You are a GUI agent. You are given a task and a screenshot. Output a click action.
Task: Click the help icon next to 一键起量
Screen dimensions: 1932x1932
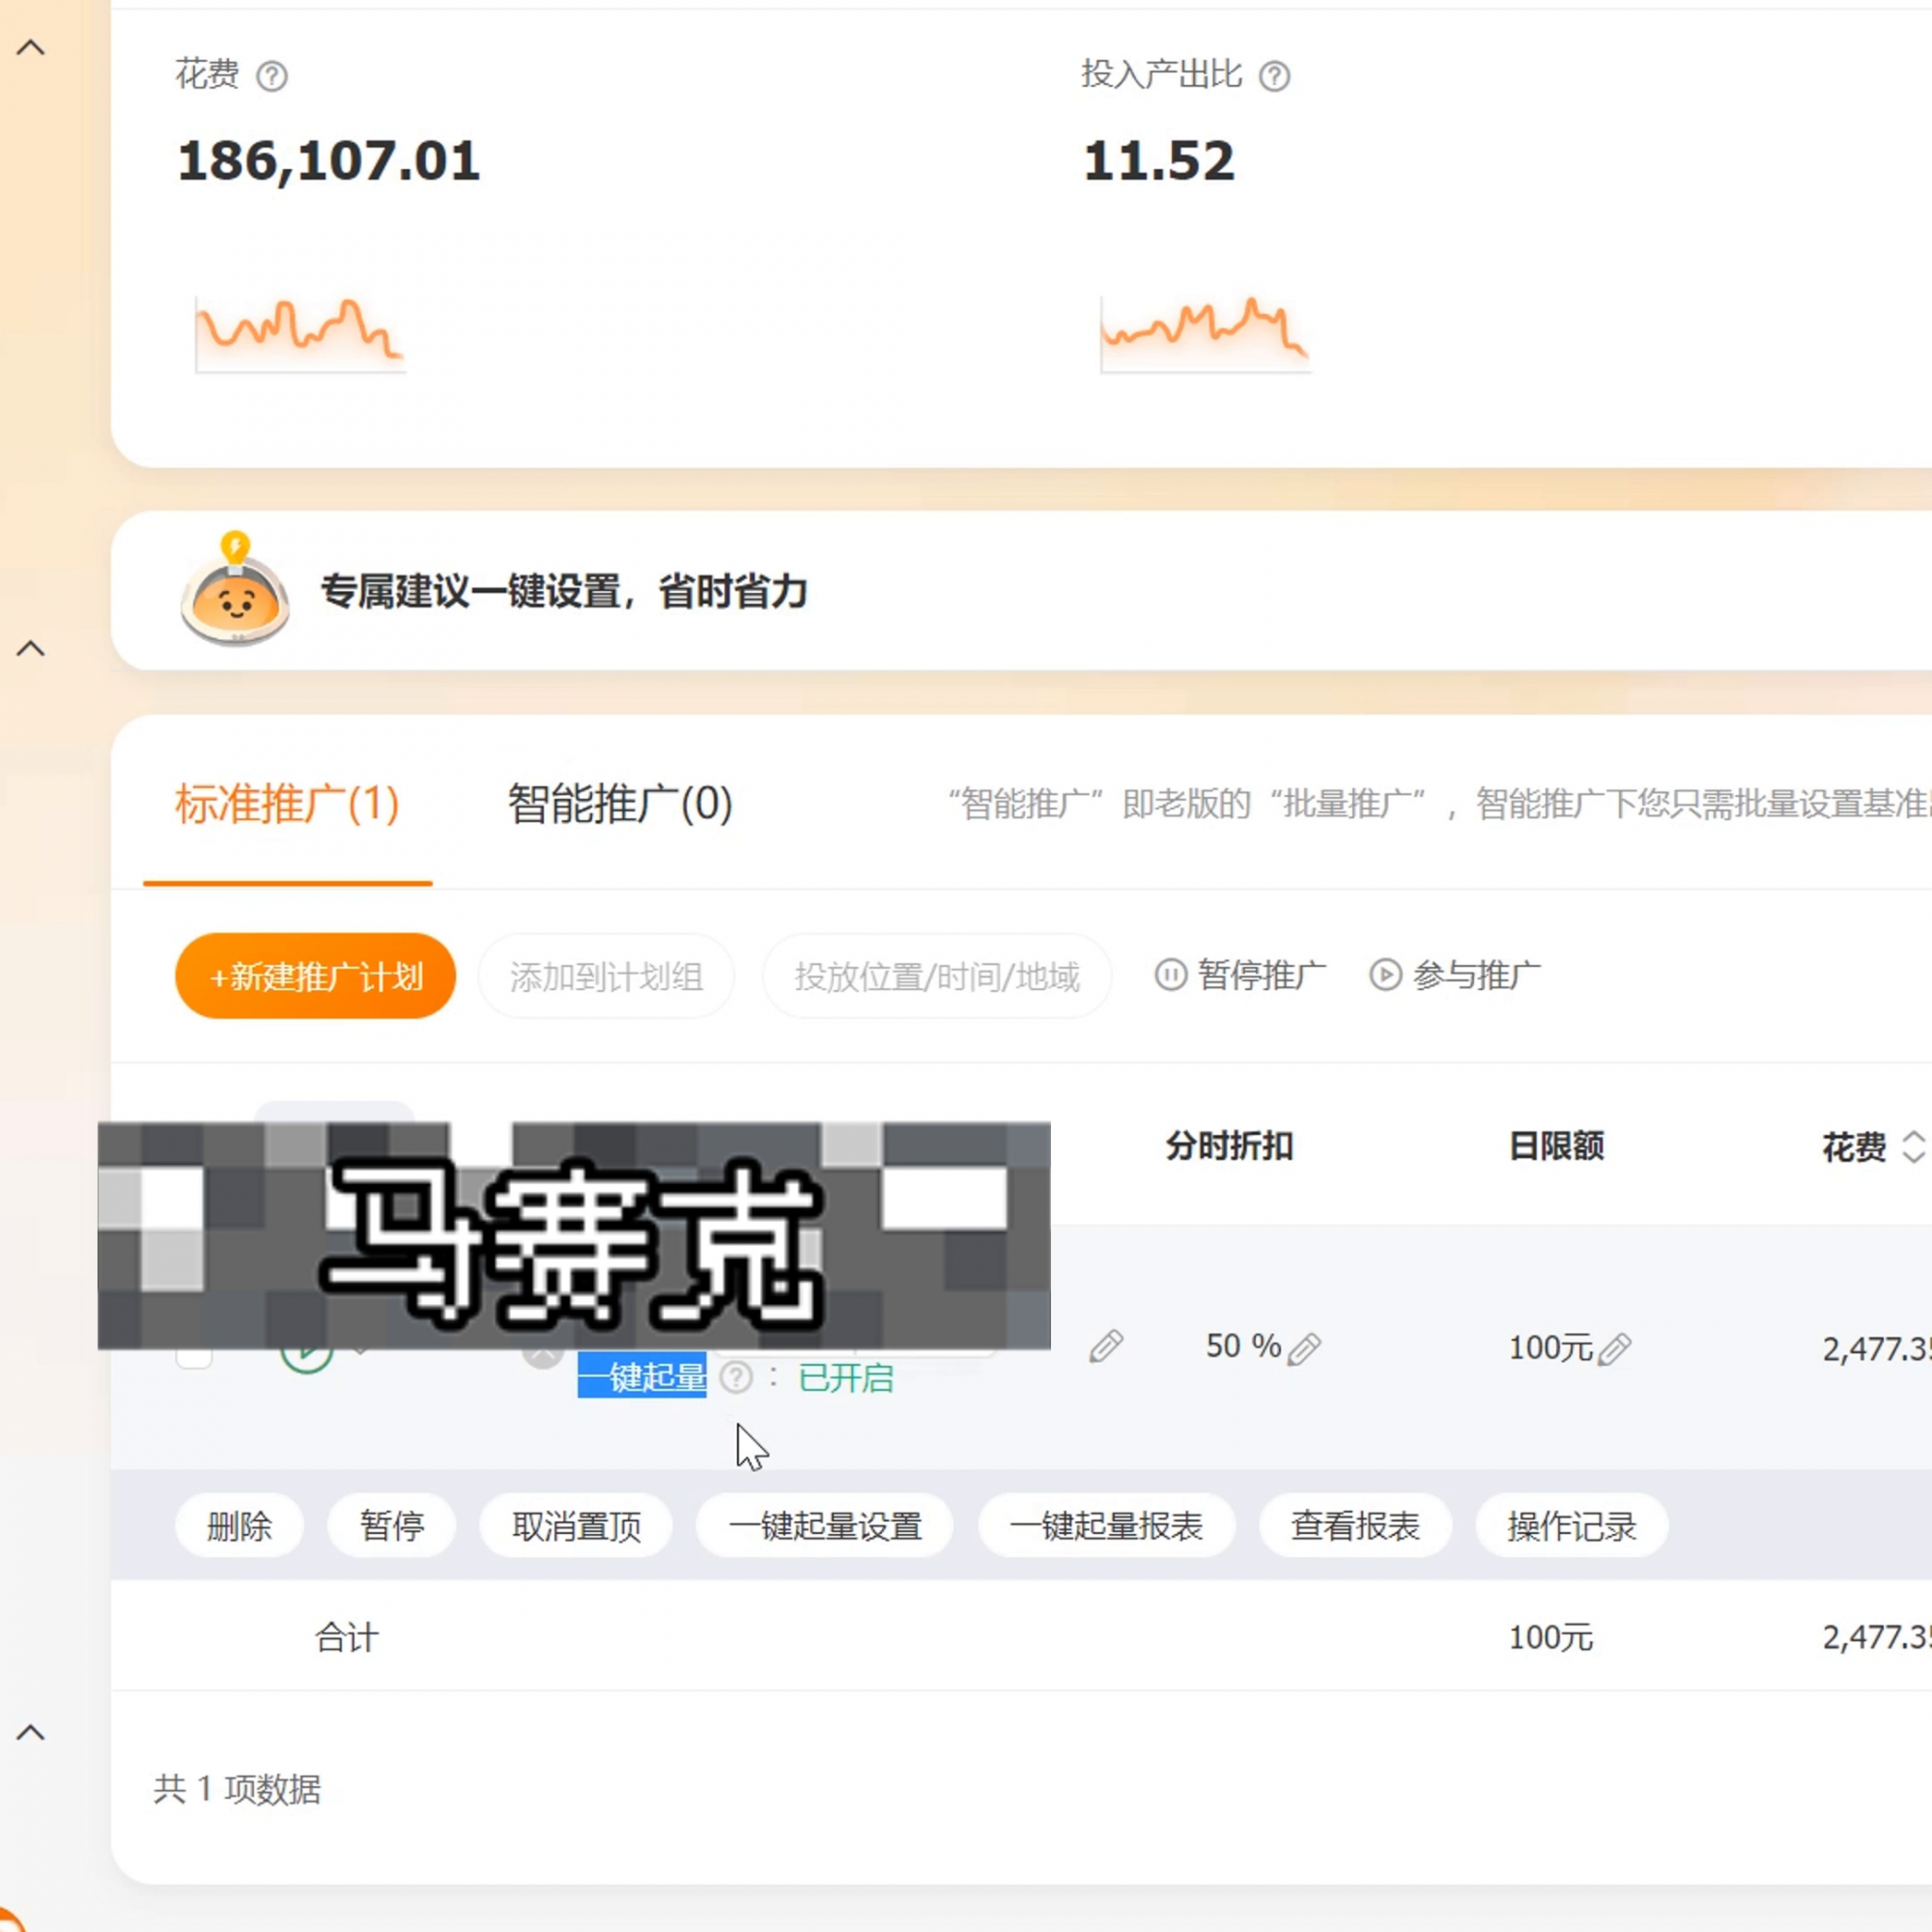click(736, 1378)
